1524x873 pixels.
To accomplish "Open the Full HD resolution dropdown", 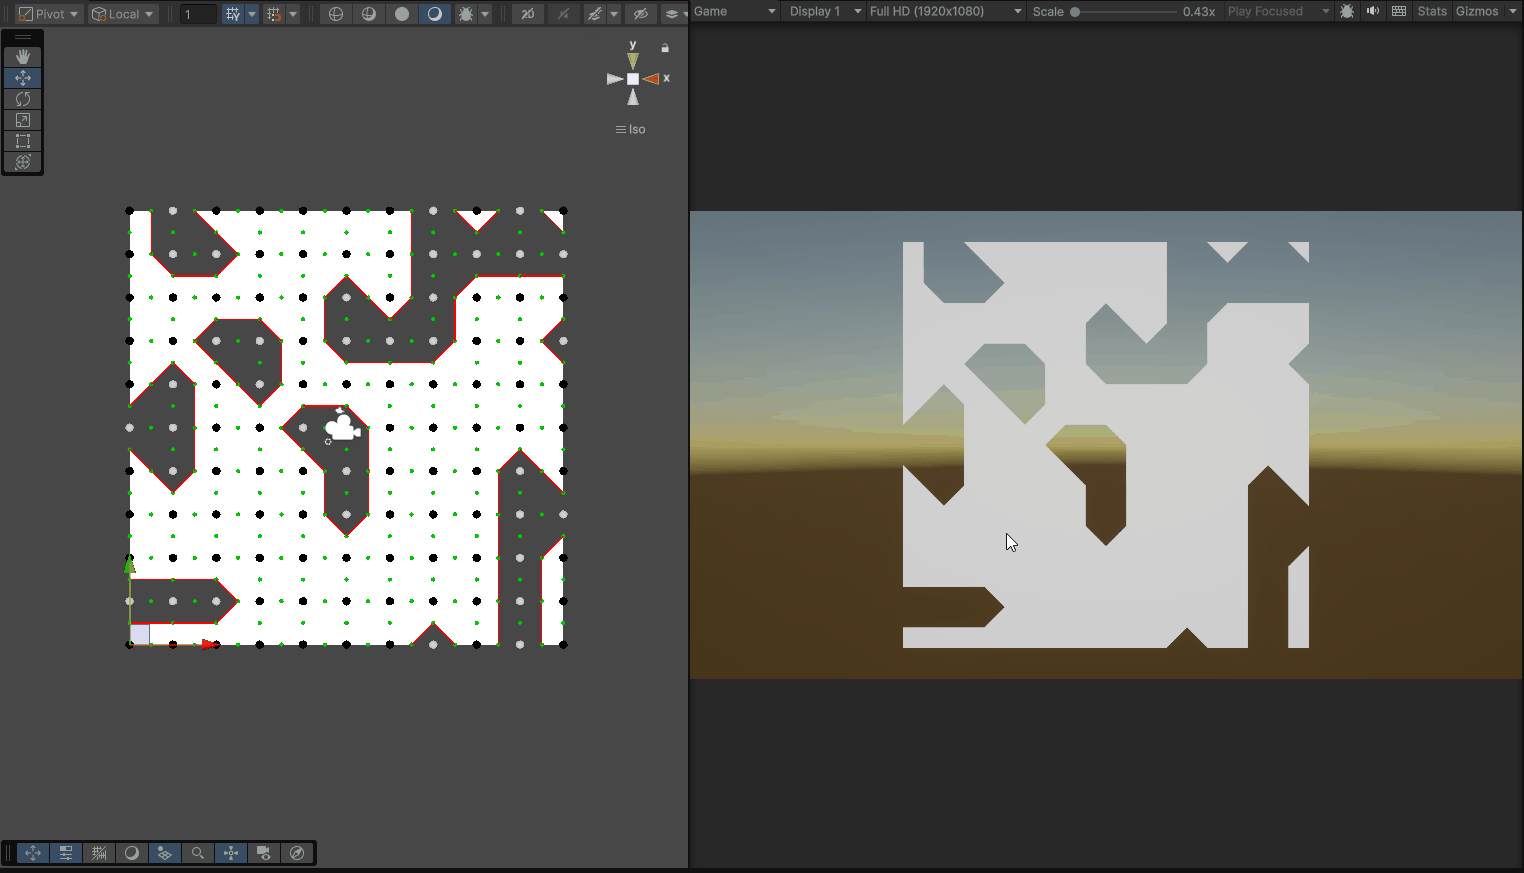I will pos(945,11).
